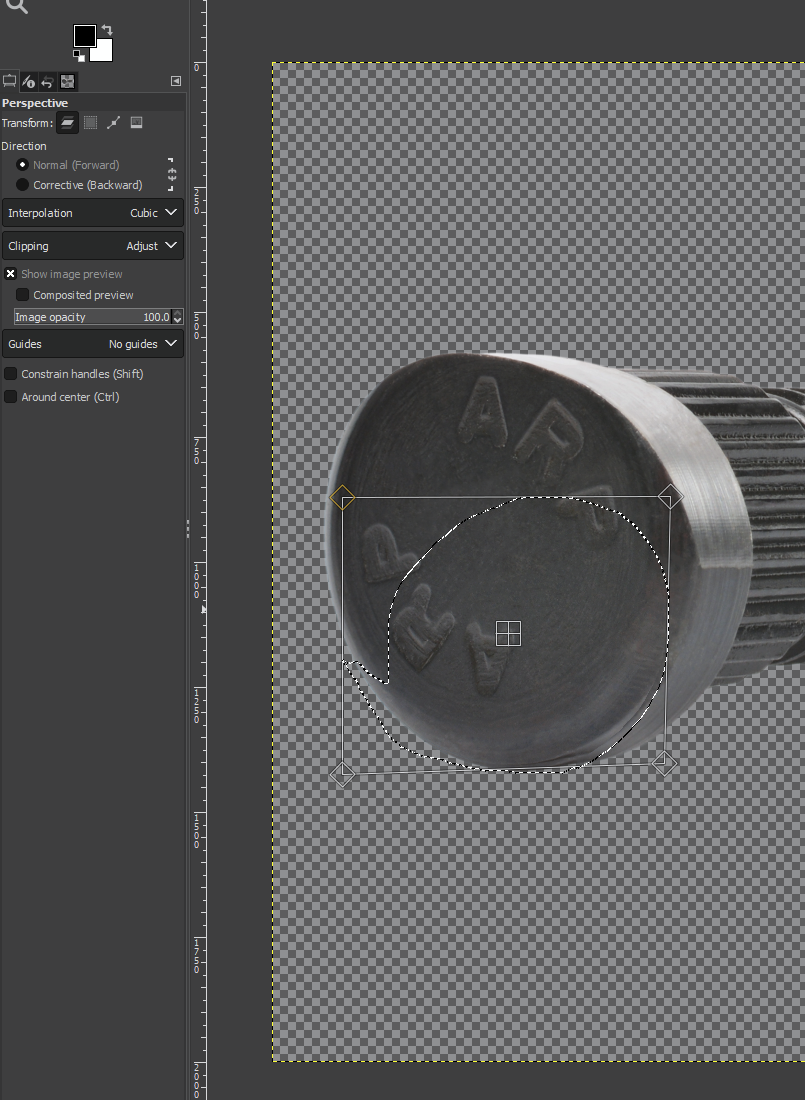Image resolution: width=805 pixels, height=1100 pixels.
Task: Open the Interpolation Cubic dropdown
Action: click(x=93, y=213)
